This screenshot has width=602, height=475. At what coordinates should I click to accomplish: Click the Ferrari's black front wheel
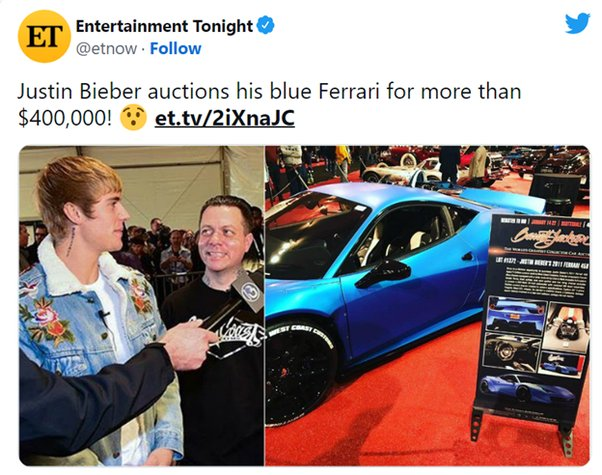pyautogui.click(x=298, y=372)
